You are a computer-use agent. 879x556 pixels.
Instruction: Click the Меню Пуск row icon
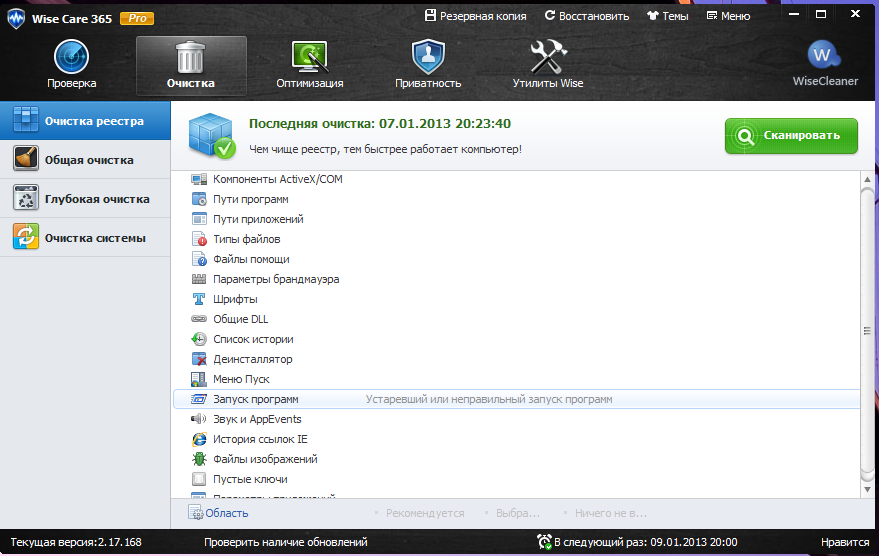[x=199, y=379]
